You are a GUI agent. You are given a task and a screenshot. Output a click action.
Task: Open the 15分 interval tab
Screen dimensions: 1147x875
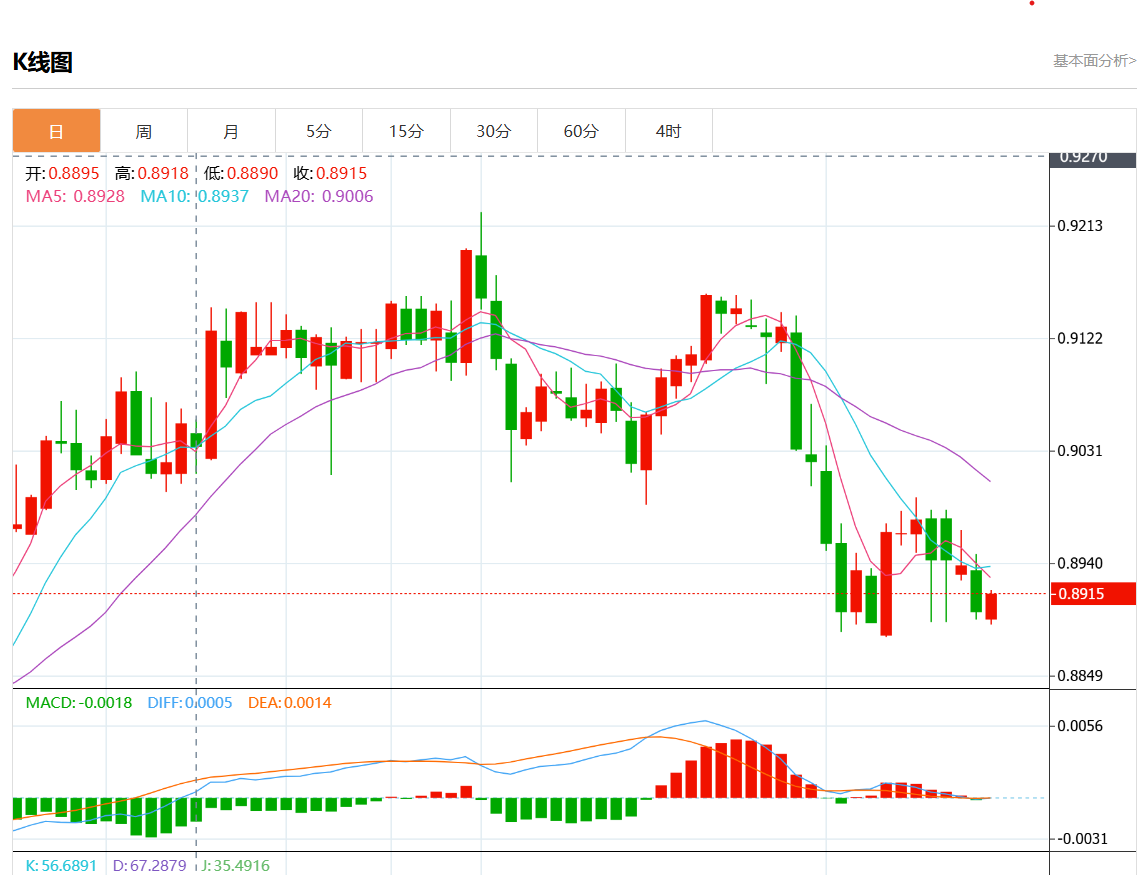click(407, 131)
